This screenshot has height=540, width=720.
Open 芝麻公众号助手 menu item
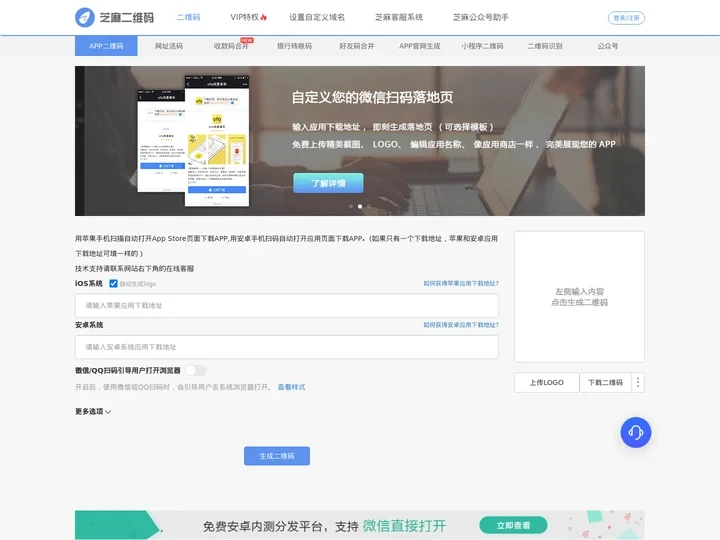pyautogui.click(x=480, y=17)
